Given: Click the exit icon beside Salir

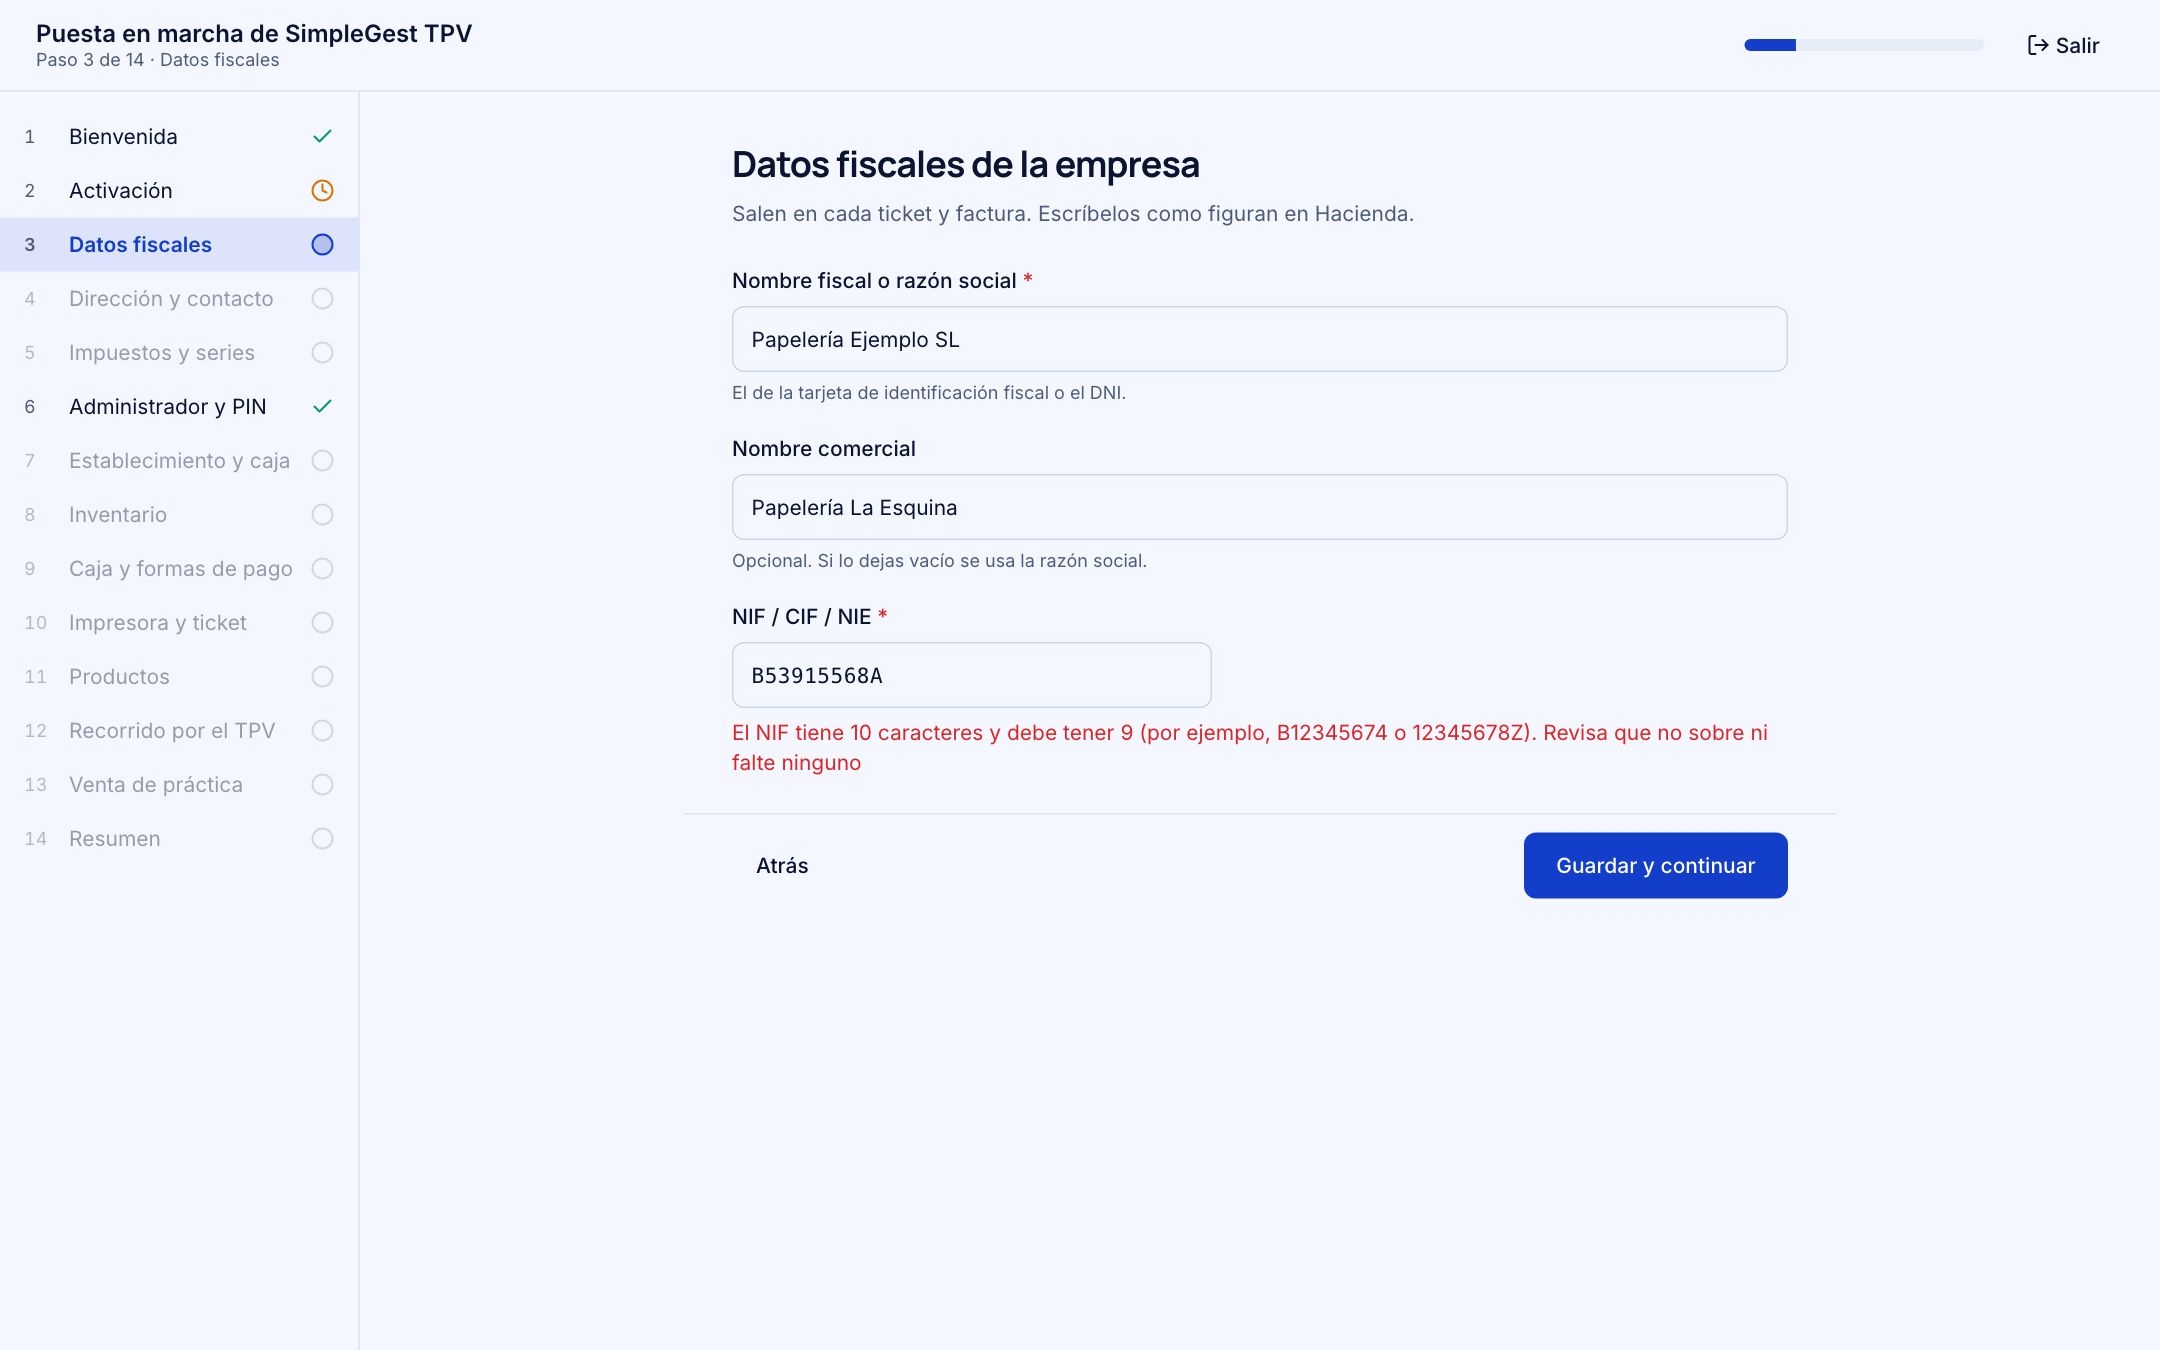Looking at the screenshot, I should pos(2037,45).
